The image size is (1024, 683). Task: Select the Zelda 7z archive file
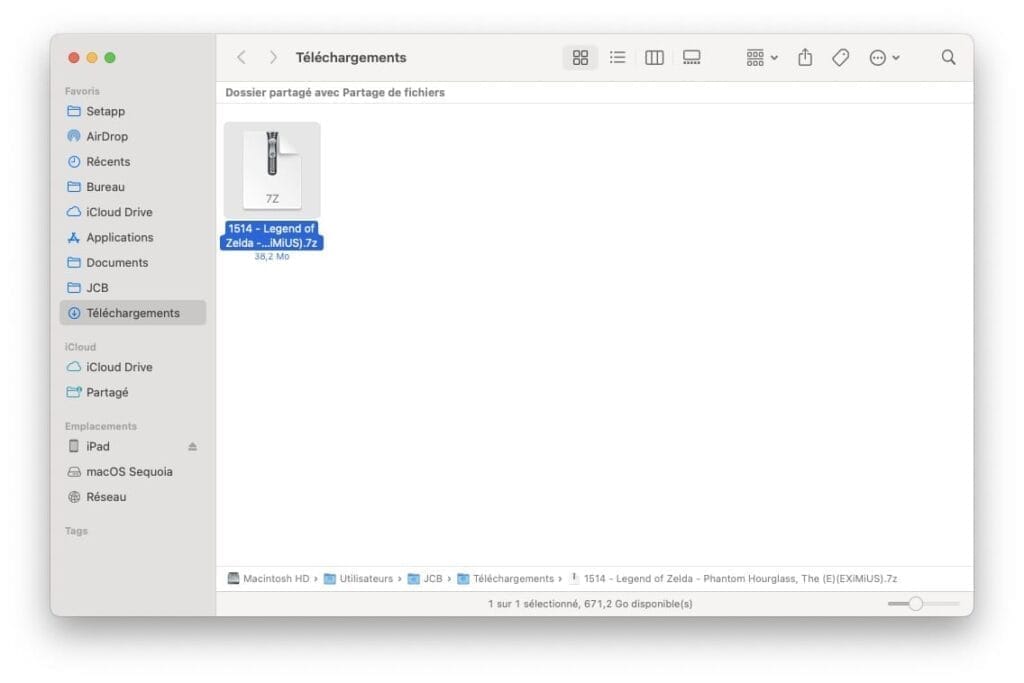tap(272, 170)
